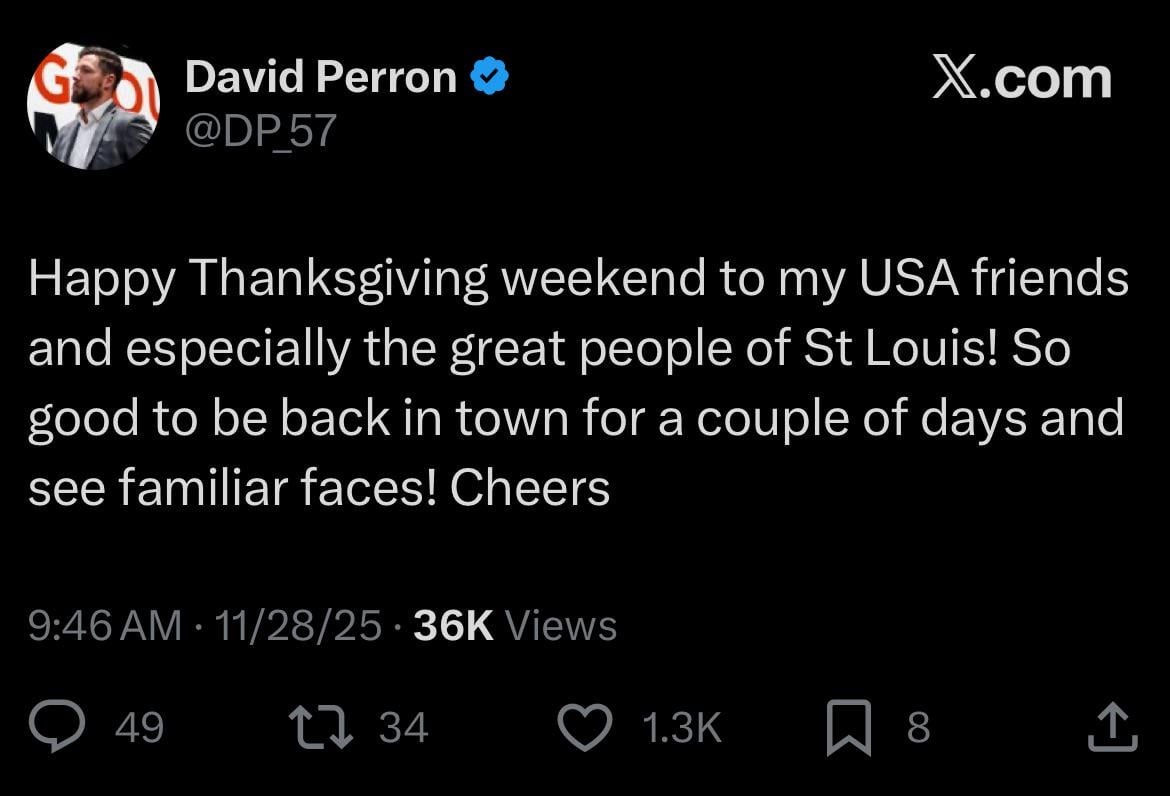
Task: Select the Happy Thanksgiving tweet text
Action: click(x=578, y=380)
